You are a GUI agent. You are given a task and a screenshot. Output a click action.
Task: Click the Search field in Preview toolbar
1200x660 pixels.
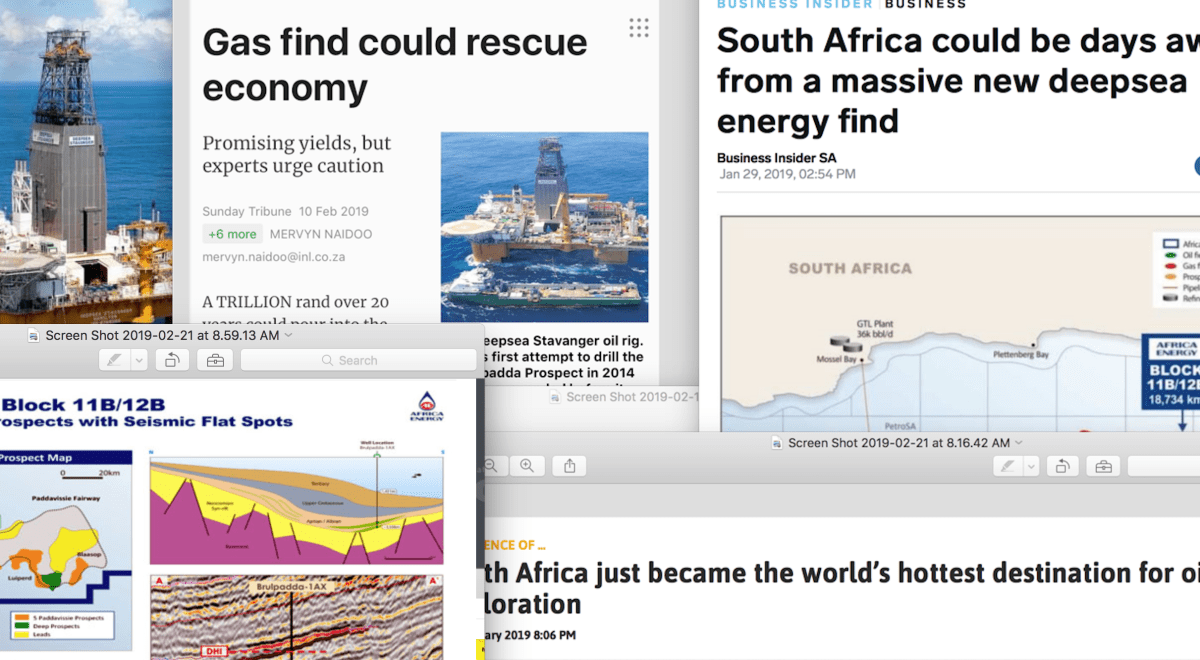click(358, 360)
